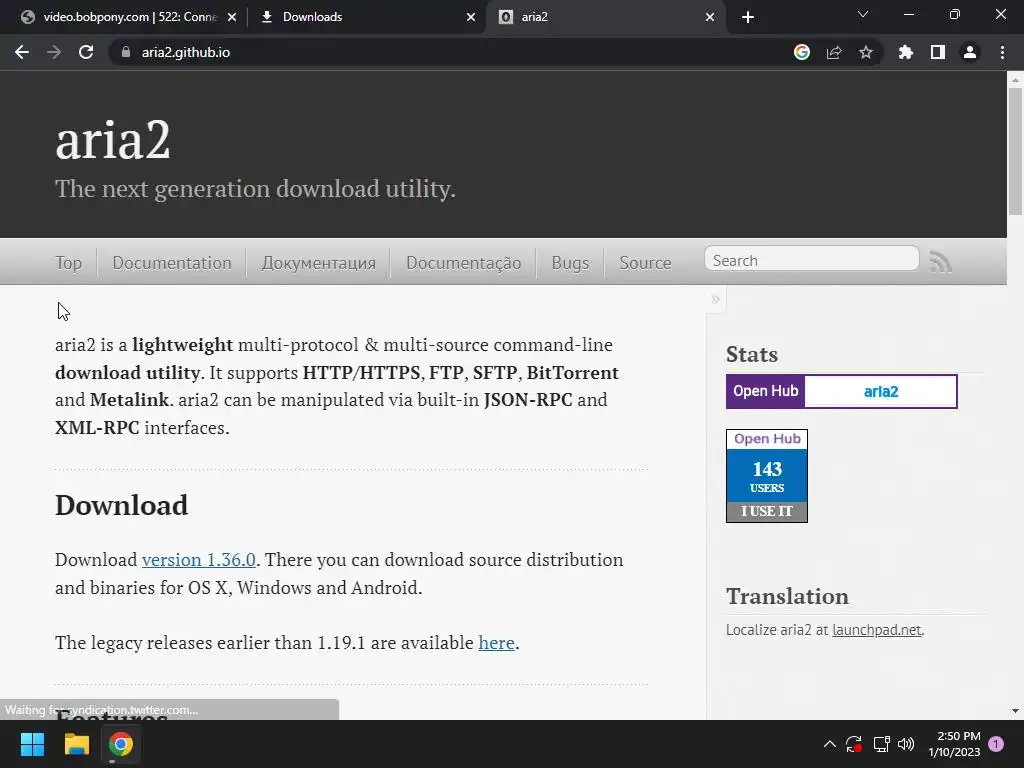This screenshot has height=768, width=1024.
Task: Reload the aria2 page
Action: tap(86, 52)
